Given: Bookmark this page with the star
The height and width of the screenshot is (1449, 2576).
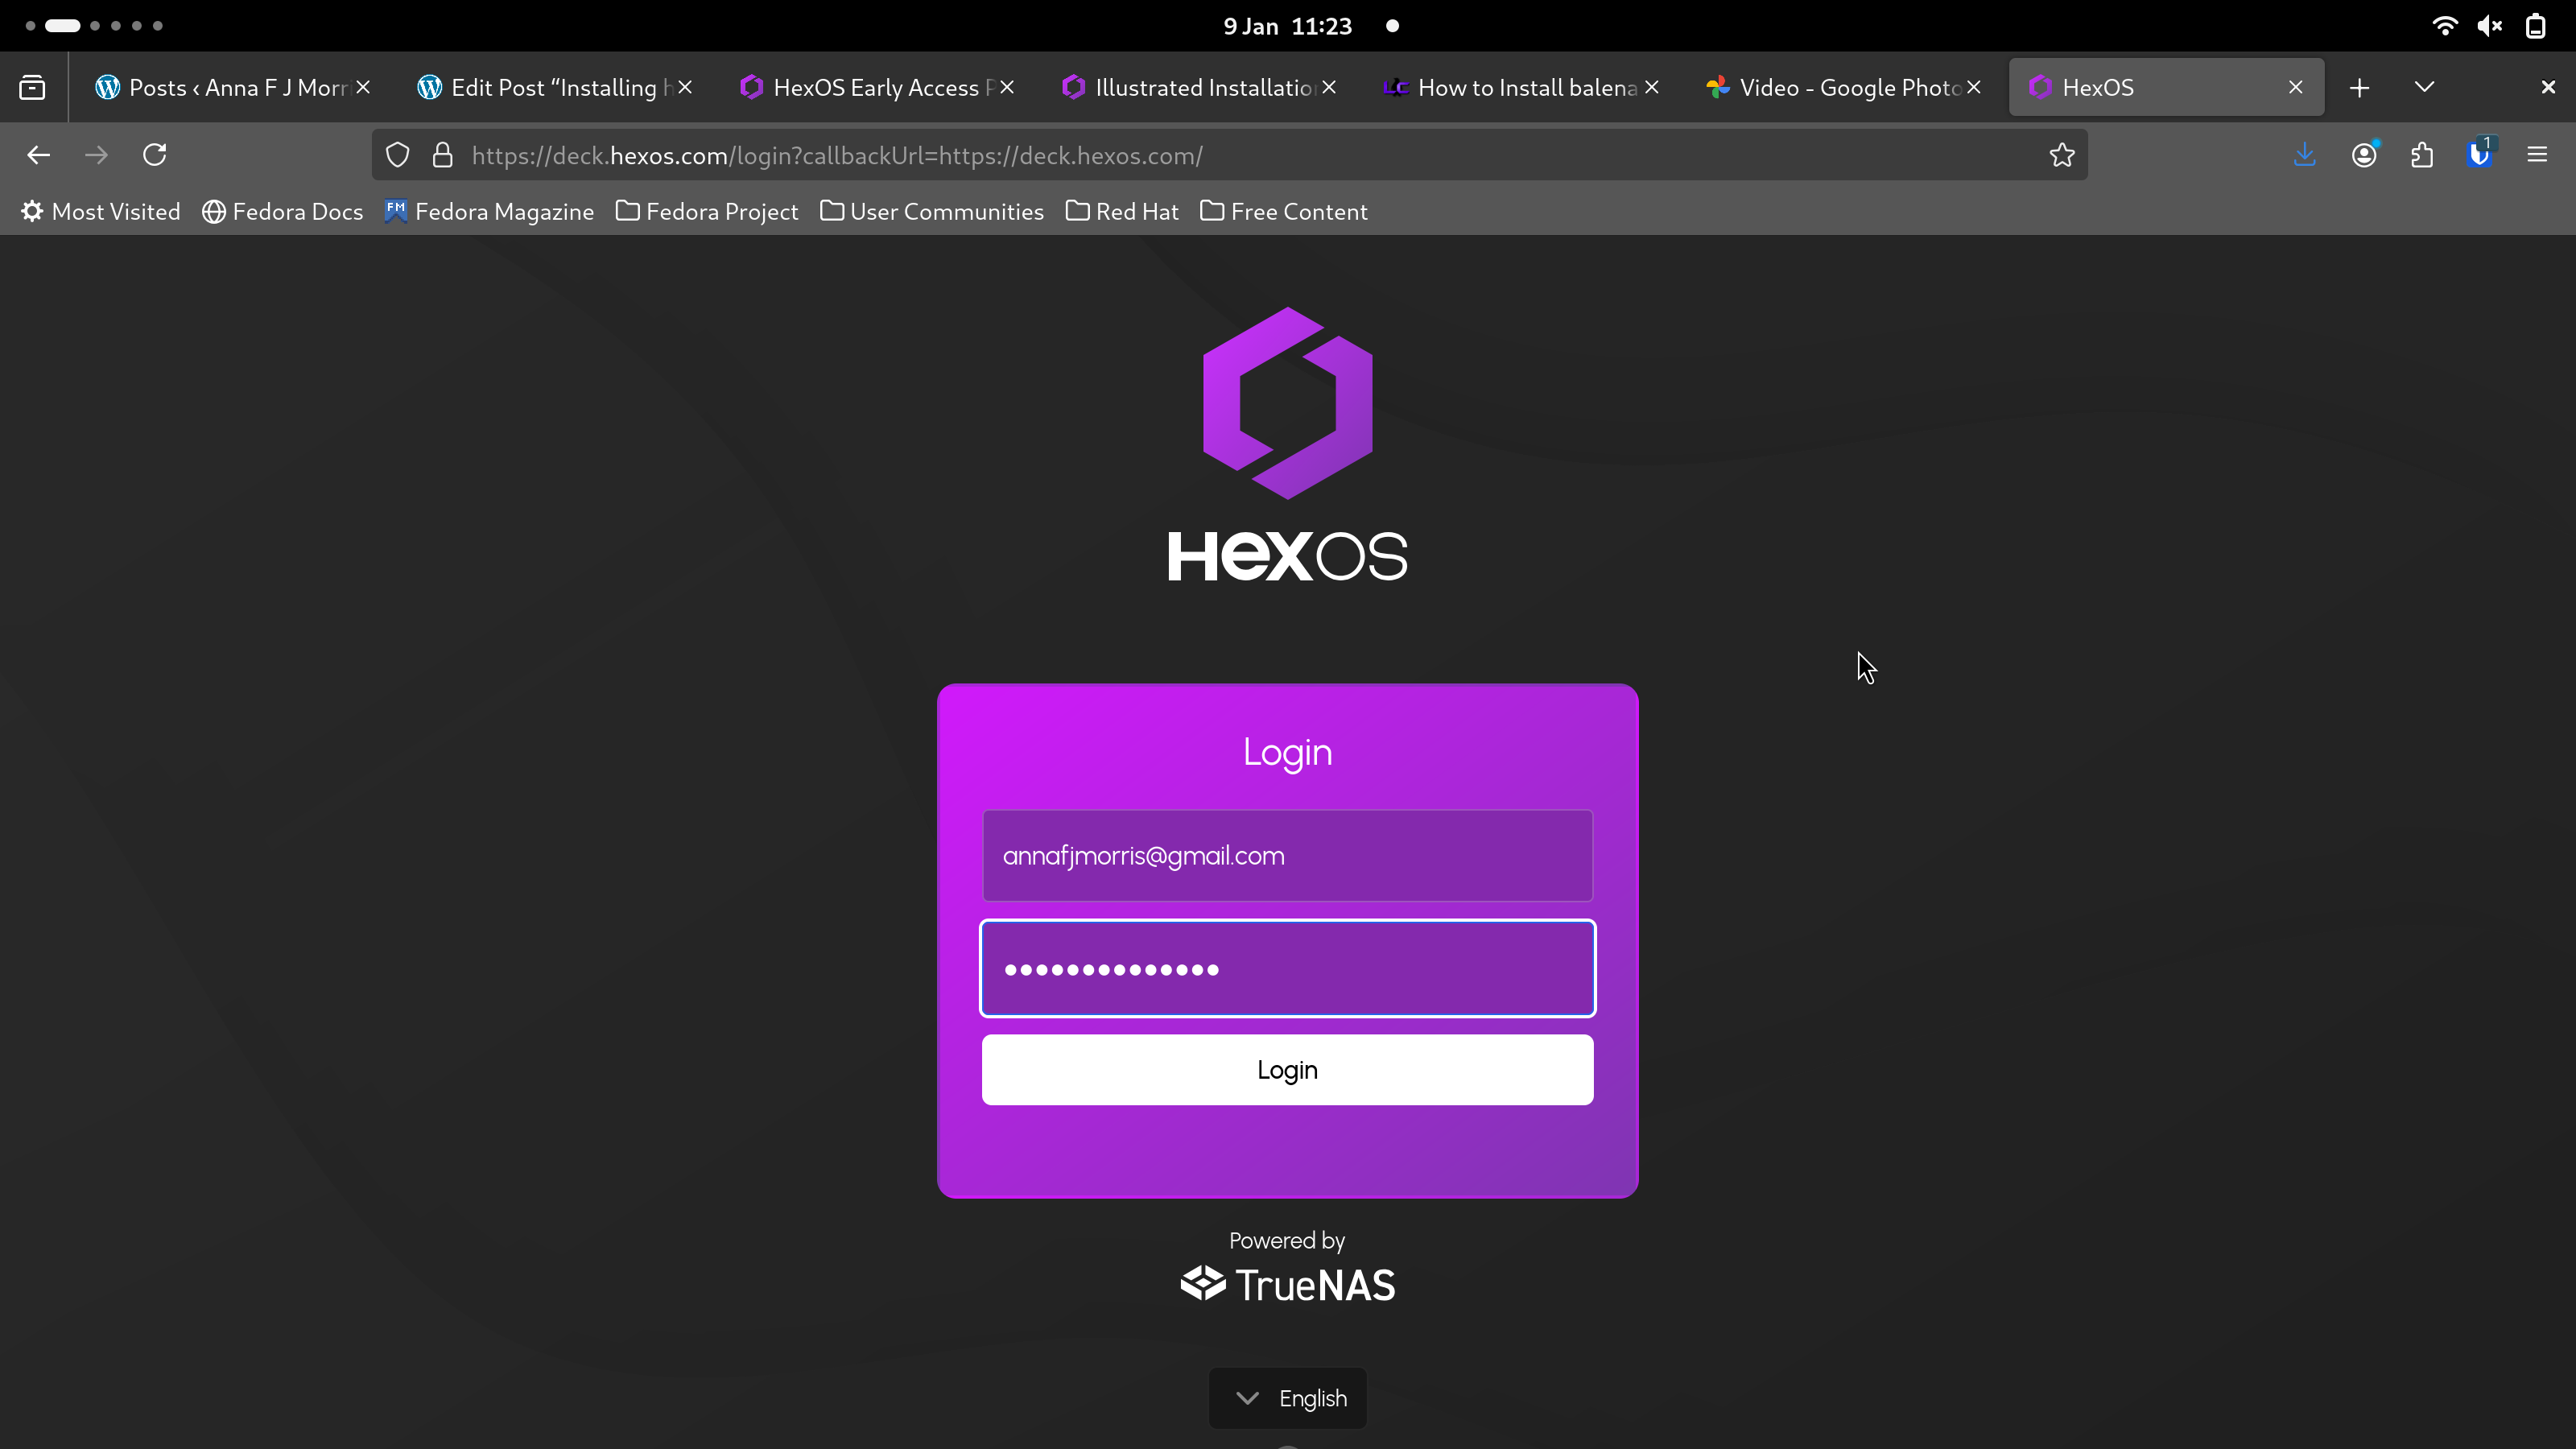Looking at the screenshot, I should click(2062, 155).
